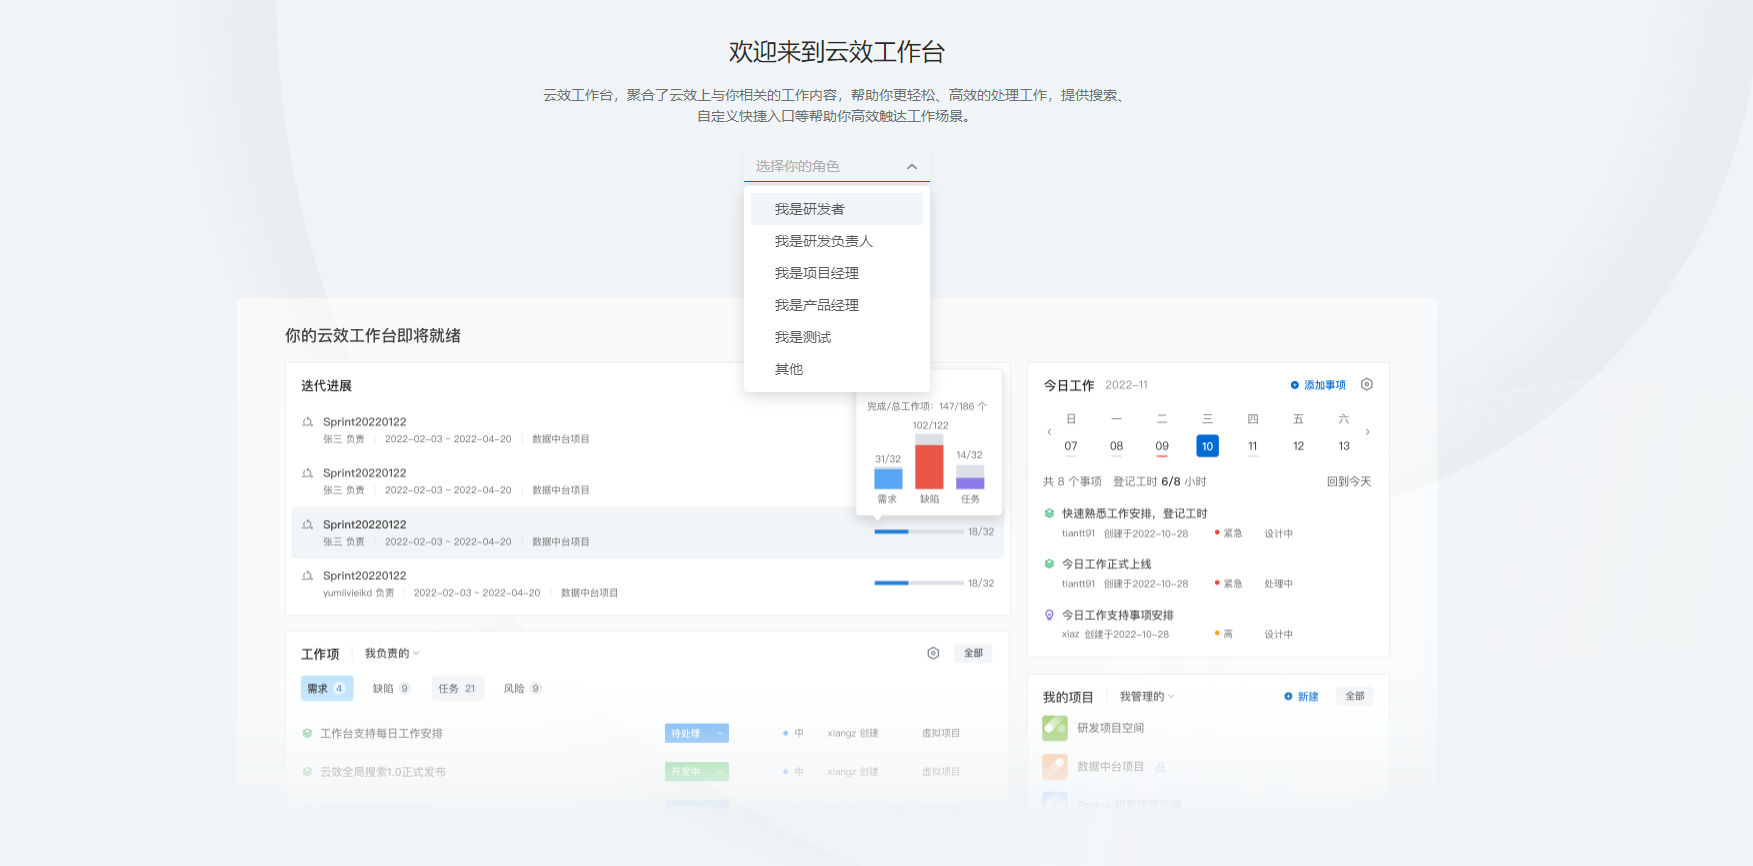Image resolution: width=1753 pixels, height=866 pixels.
Task: Select date 11 in the calendar
Action: [x=1253, y=446]
